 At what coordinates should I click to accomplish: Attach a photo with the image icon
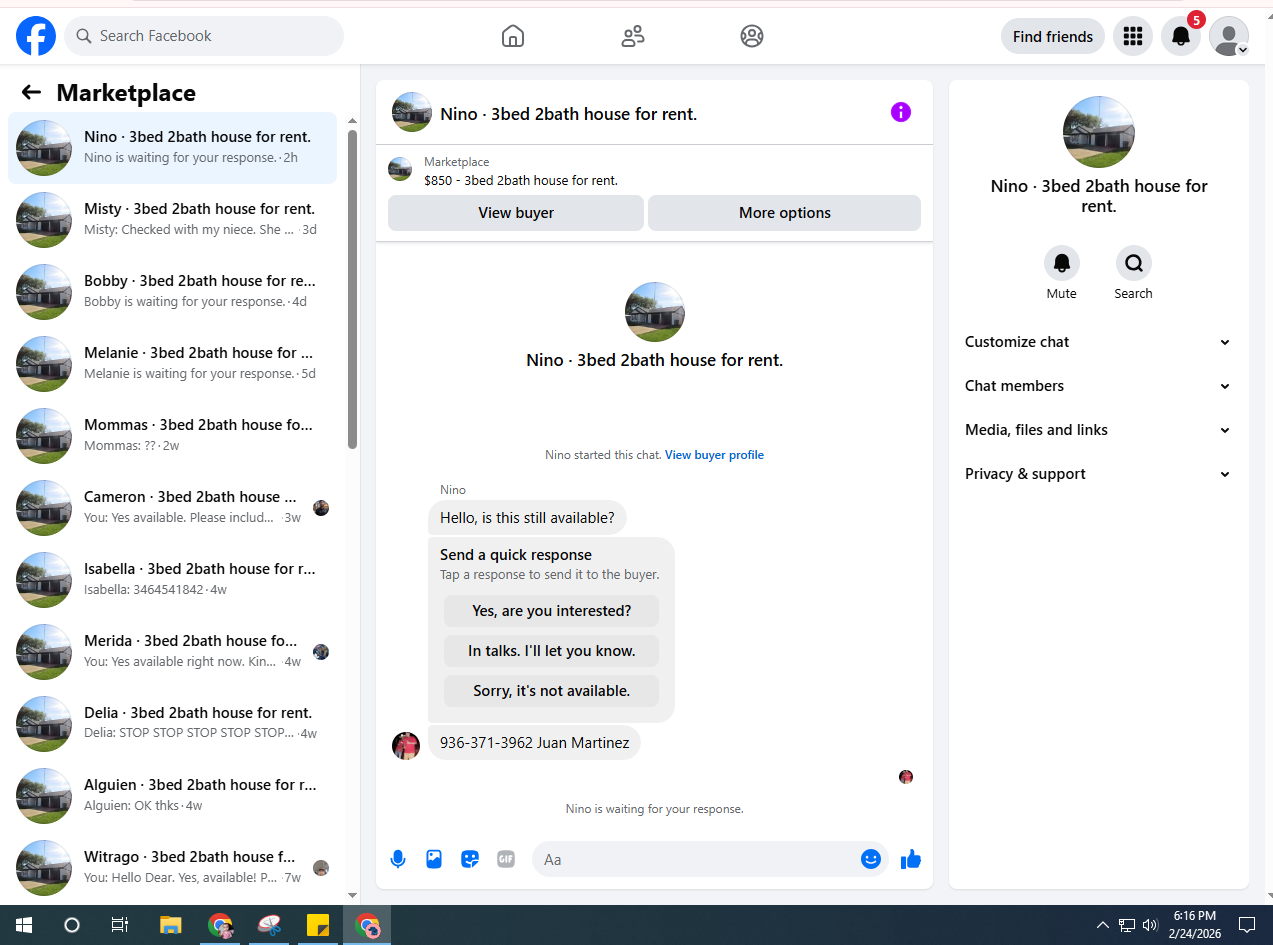[434, 859]
